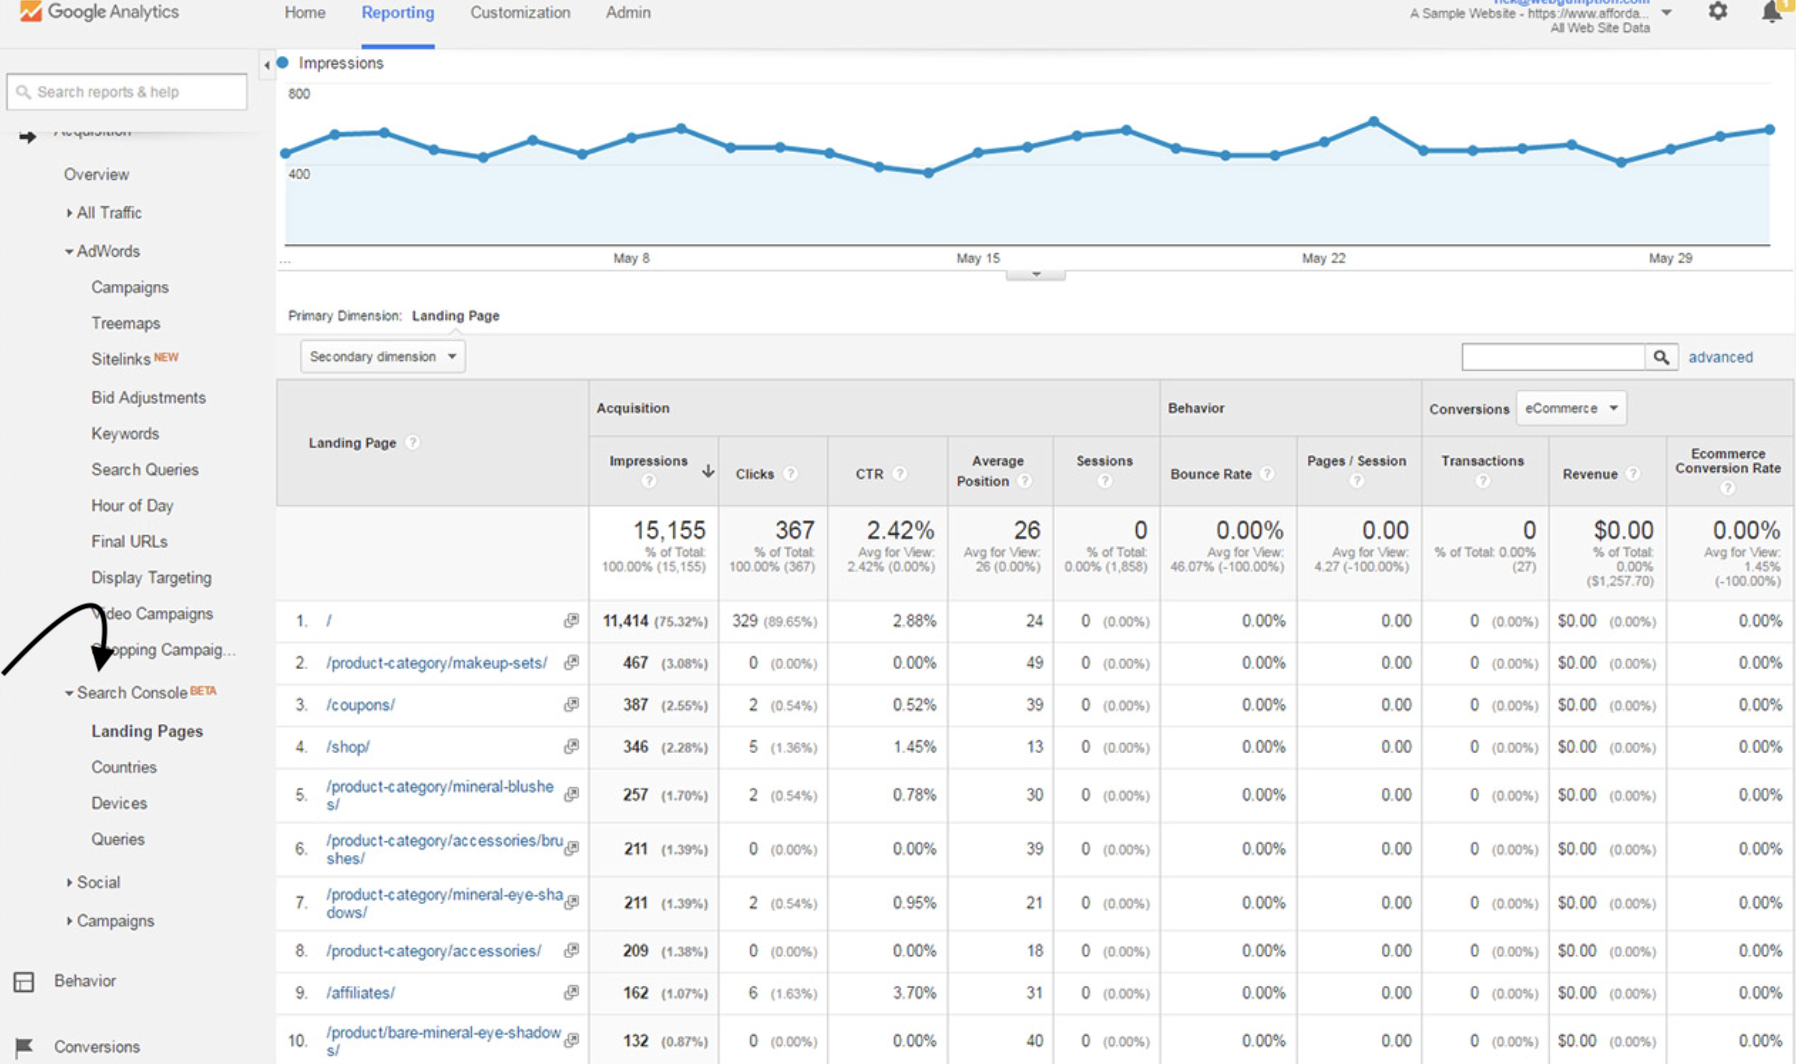This screenshot has height=1064, width=1796.
Task: Collapse chart using handle below graph
Action: click(x=1035, y=273)
